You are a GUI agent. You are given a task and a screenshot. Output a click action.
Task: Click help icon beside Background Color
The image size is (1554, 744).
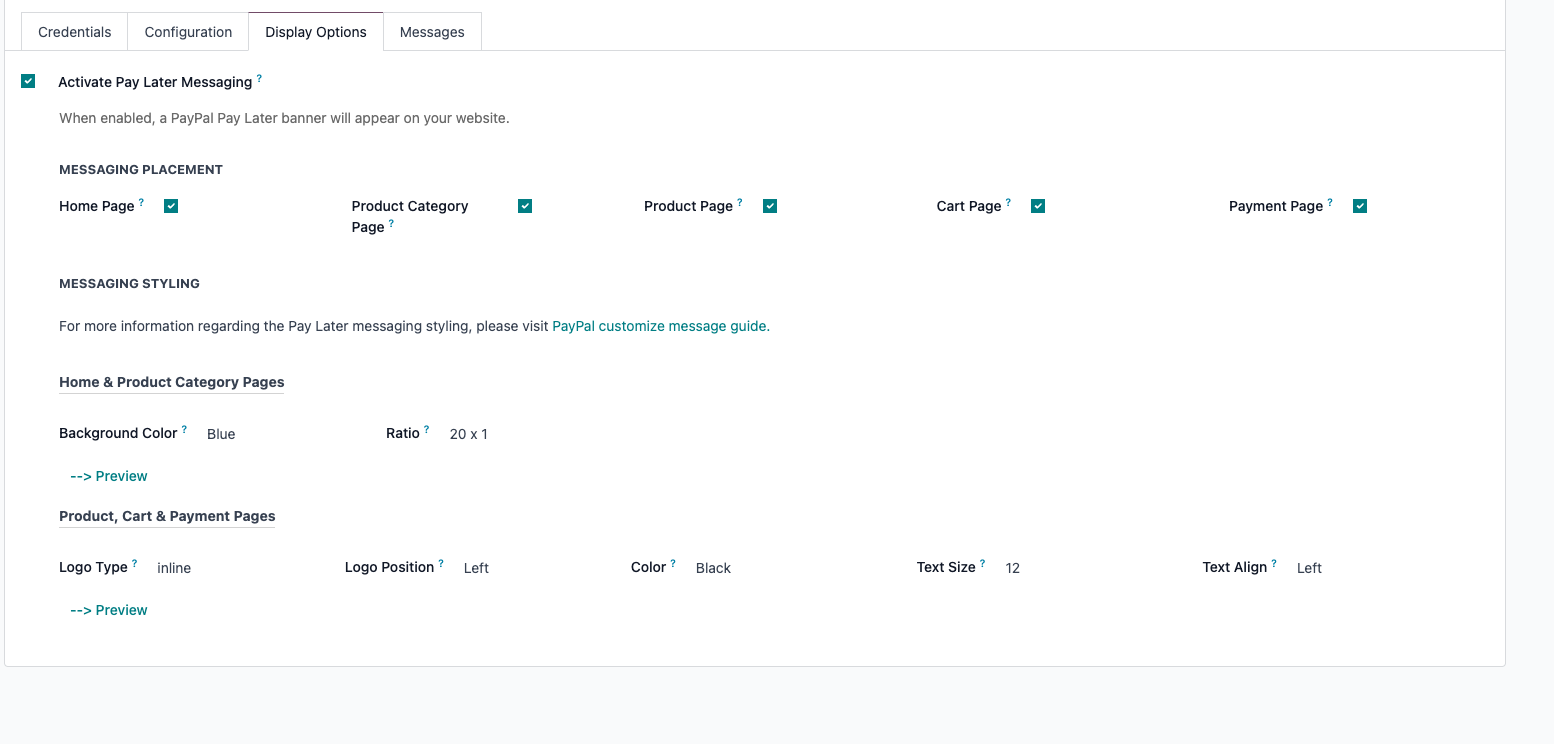pos(184,429)
